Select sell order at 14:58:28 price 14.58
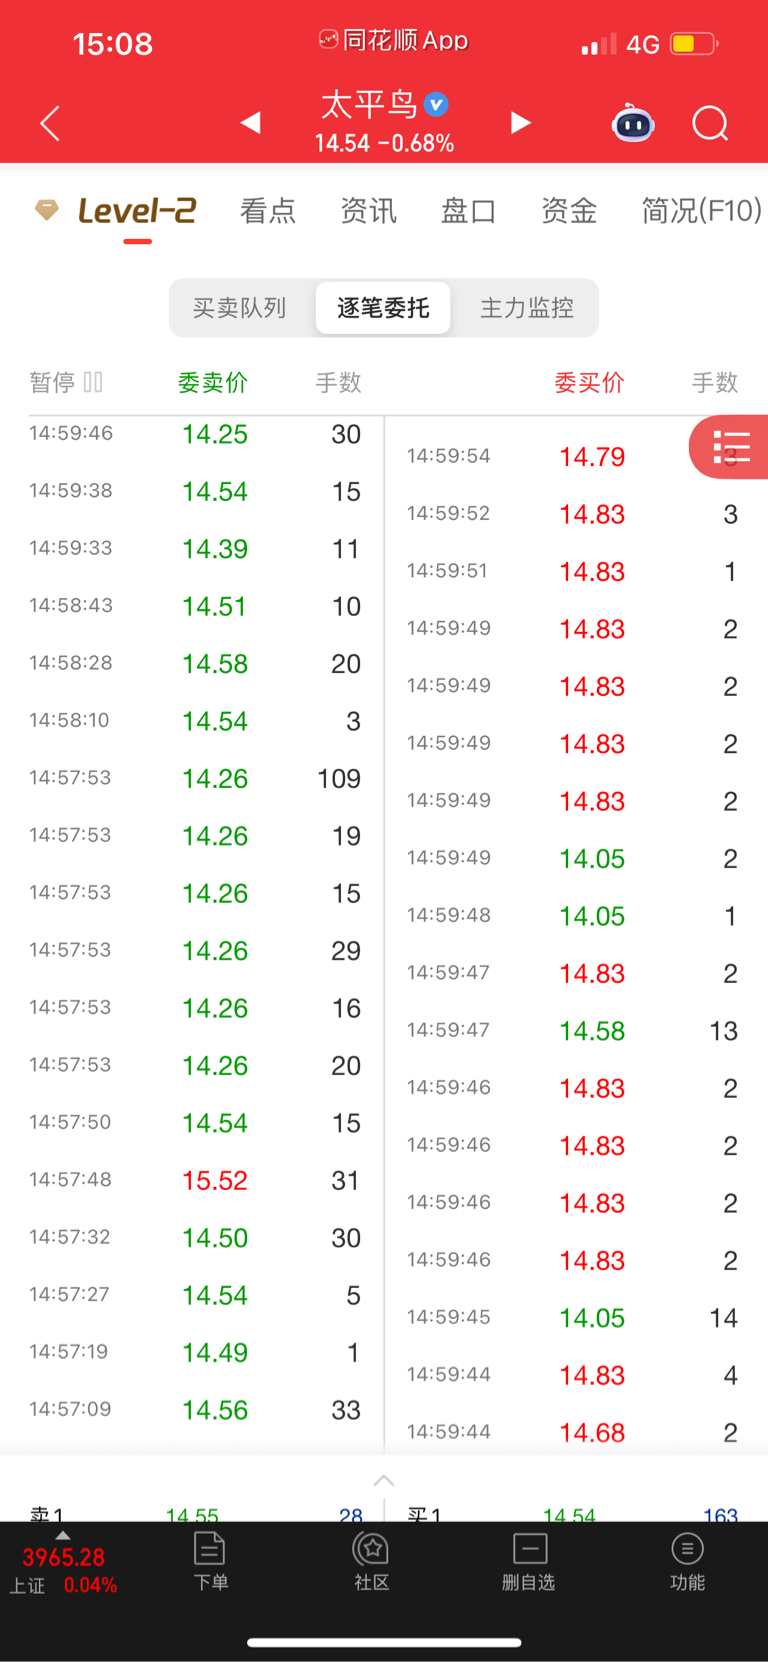The width and height of the screenshot is (768, 1662). [x=195, y=663]
